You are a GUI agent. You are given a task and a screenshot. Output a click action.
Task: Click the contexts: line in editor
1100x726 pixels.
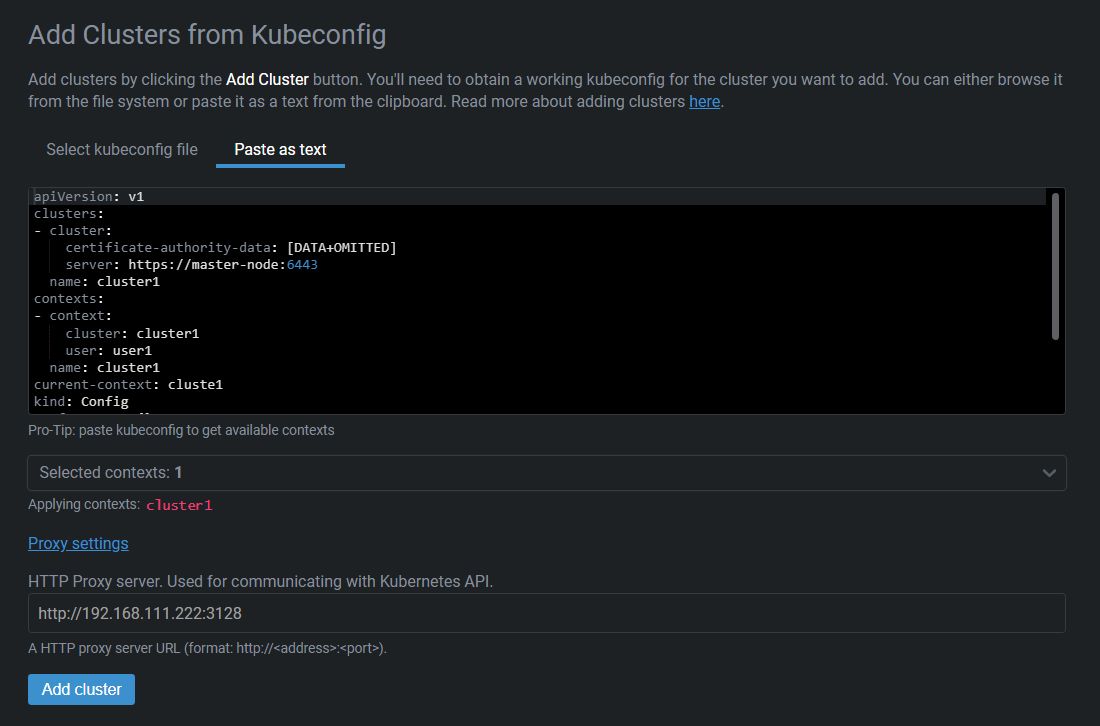[x=69, y=299]
